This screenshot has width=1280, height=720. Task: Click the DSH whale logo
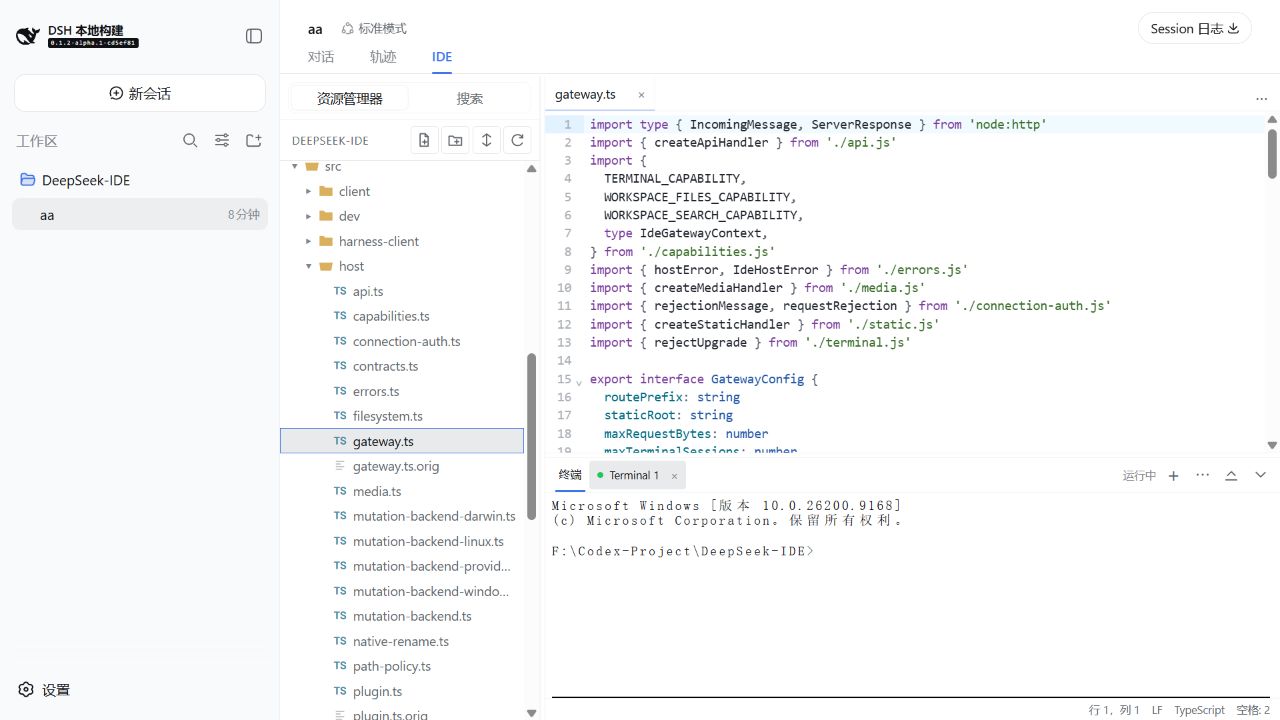pos(27,36)
